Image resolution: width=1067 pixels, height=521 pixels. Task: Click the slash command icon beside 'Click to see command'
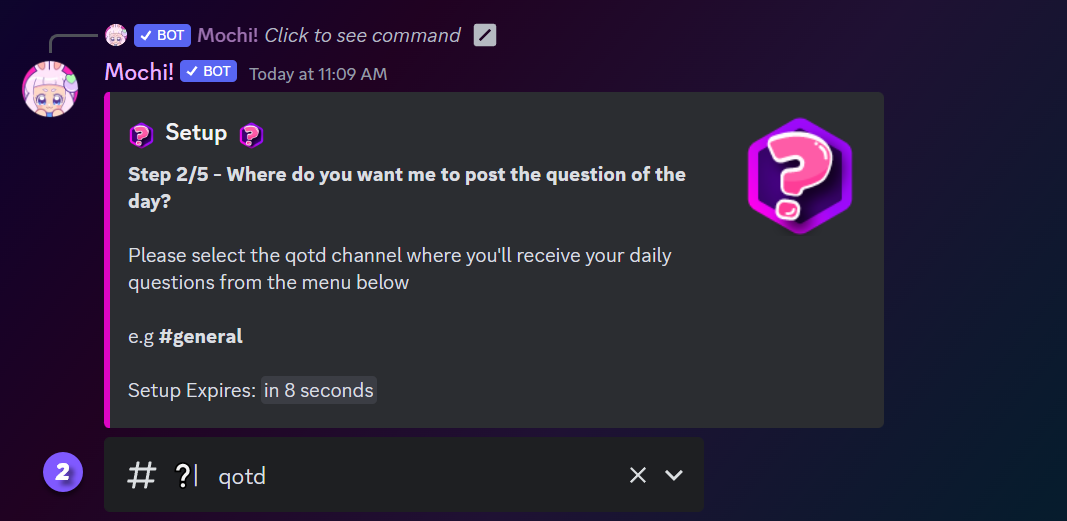coord(485,35)
